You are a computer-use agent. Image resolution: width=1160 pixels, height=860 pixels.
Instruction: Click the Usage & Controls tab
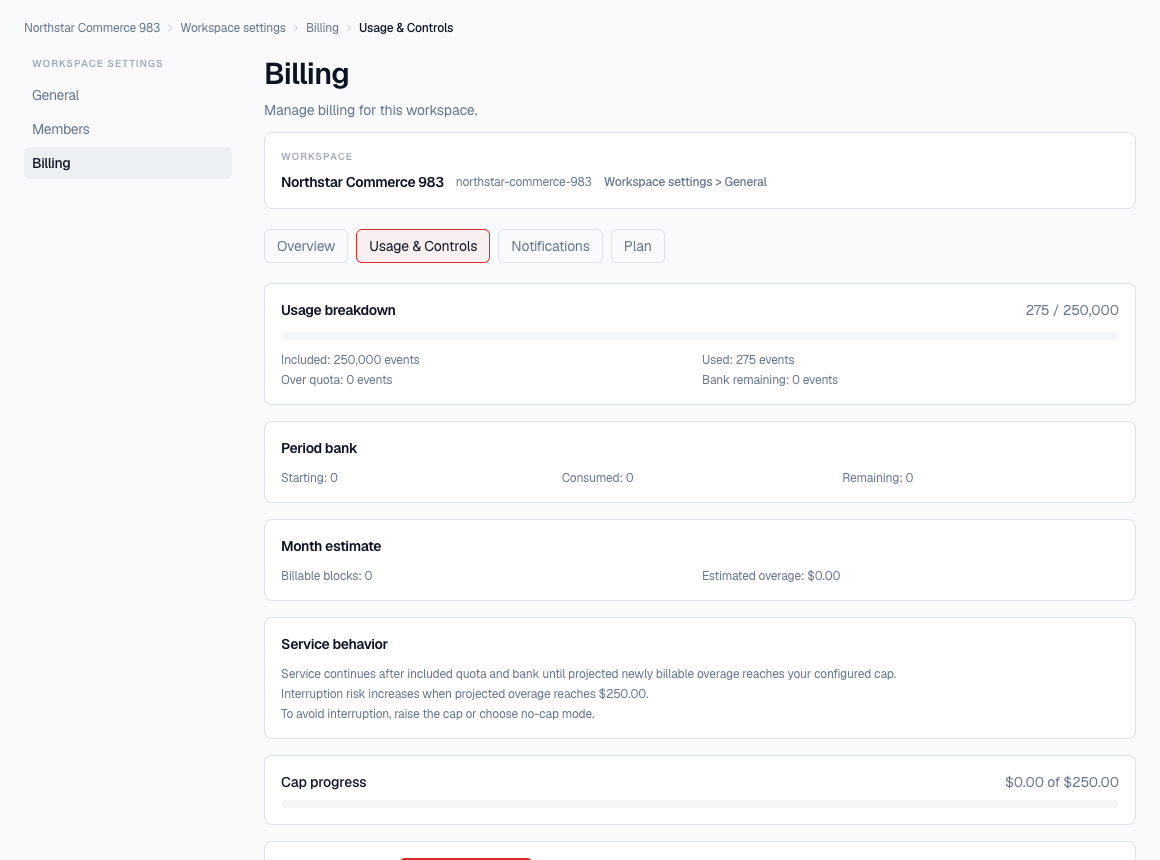point(422,245)
